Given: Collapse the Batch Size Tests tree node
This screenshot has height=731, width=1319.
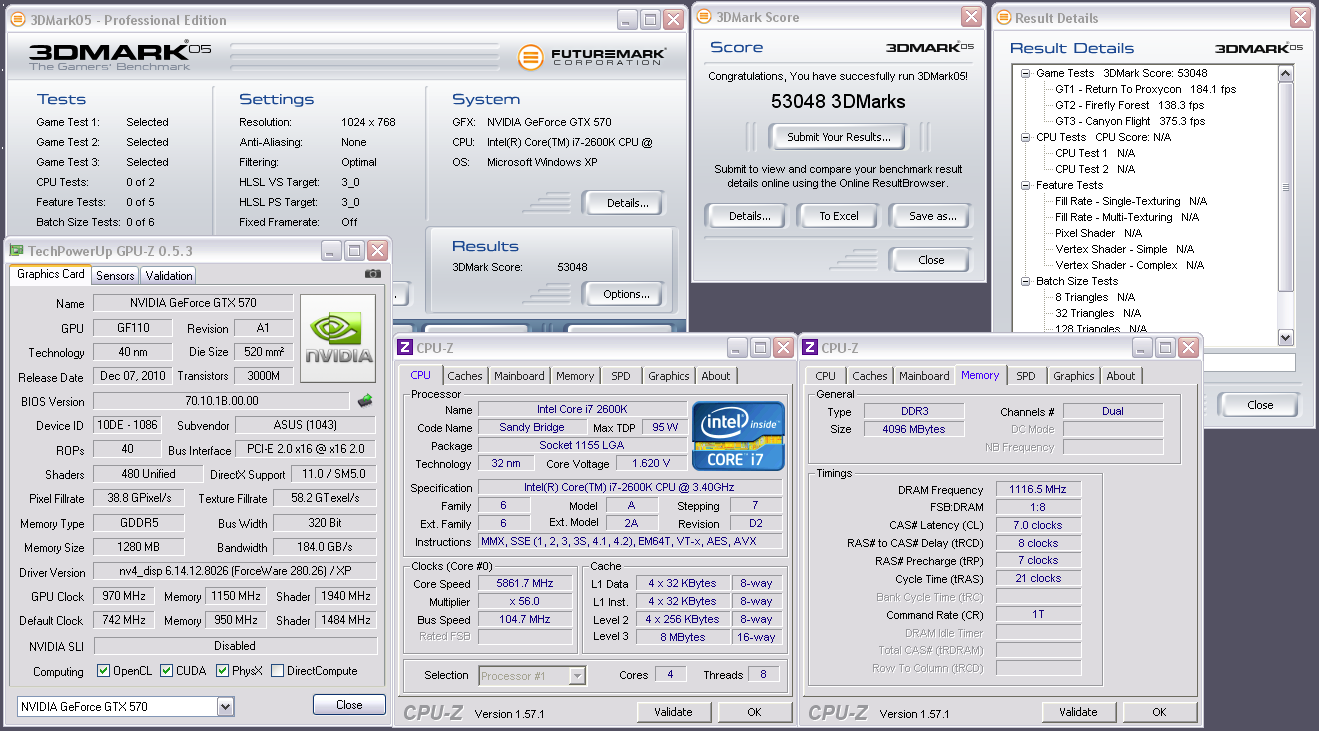Looking at the screenshot, I should [x=1026, y=281].
